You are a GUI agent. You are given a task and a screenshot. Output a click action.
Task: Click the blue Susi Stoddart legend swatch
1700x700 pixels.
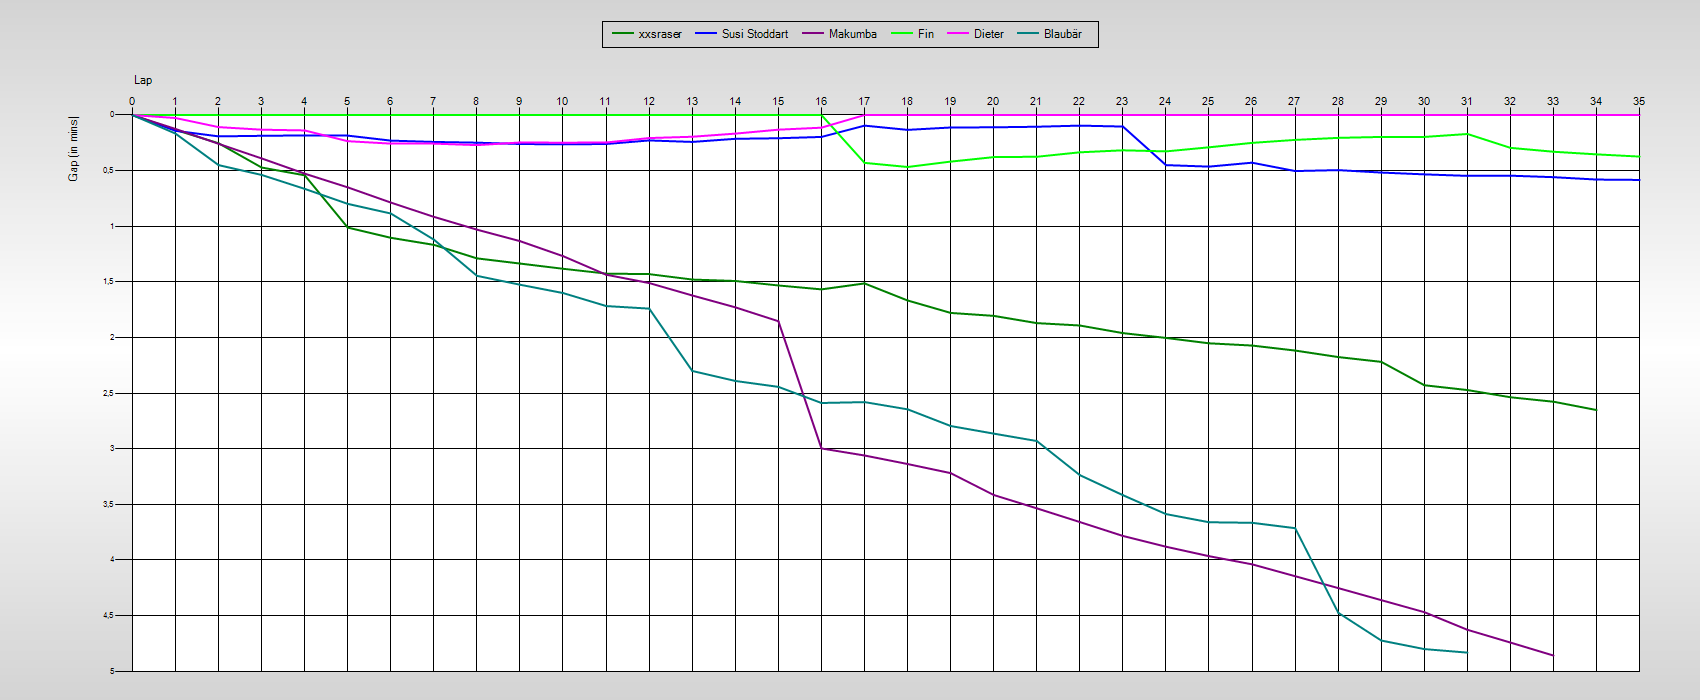[706, 34]
